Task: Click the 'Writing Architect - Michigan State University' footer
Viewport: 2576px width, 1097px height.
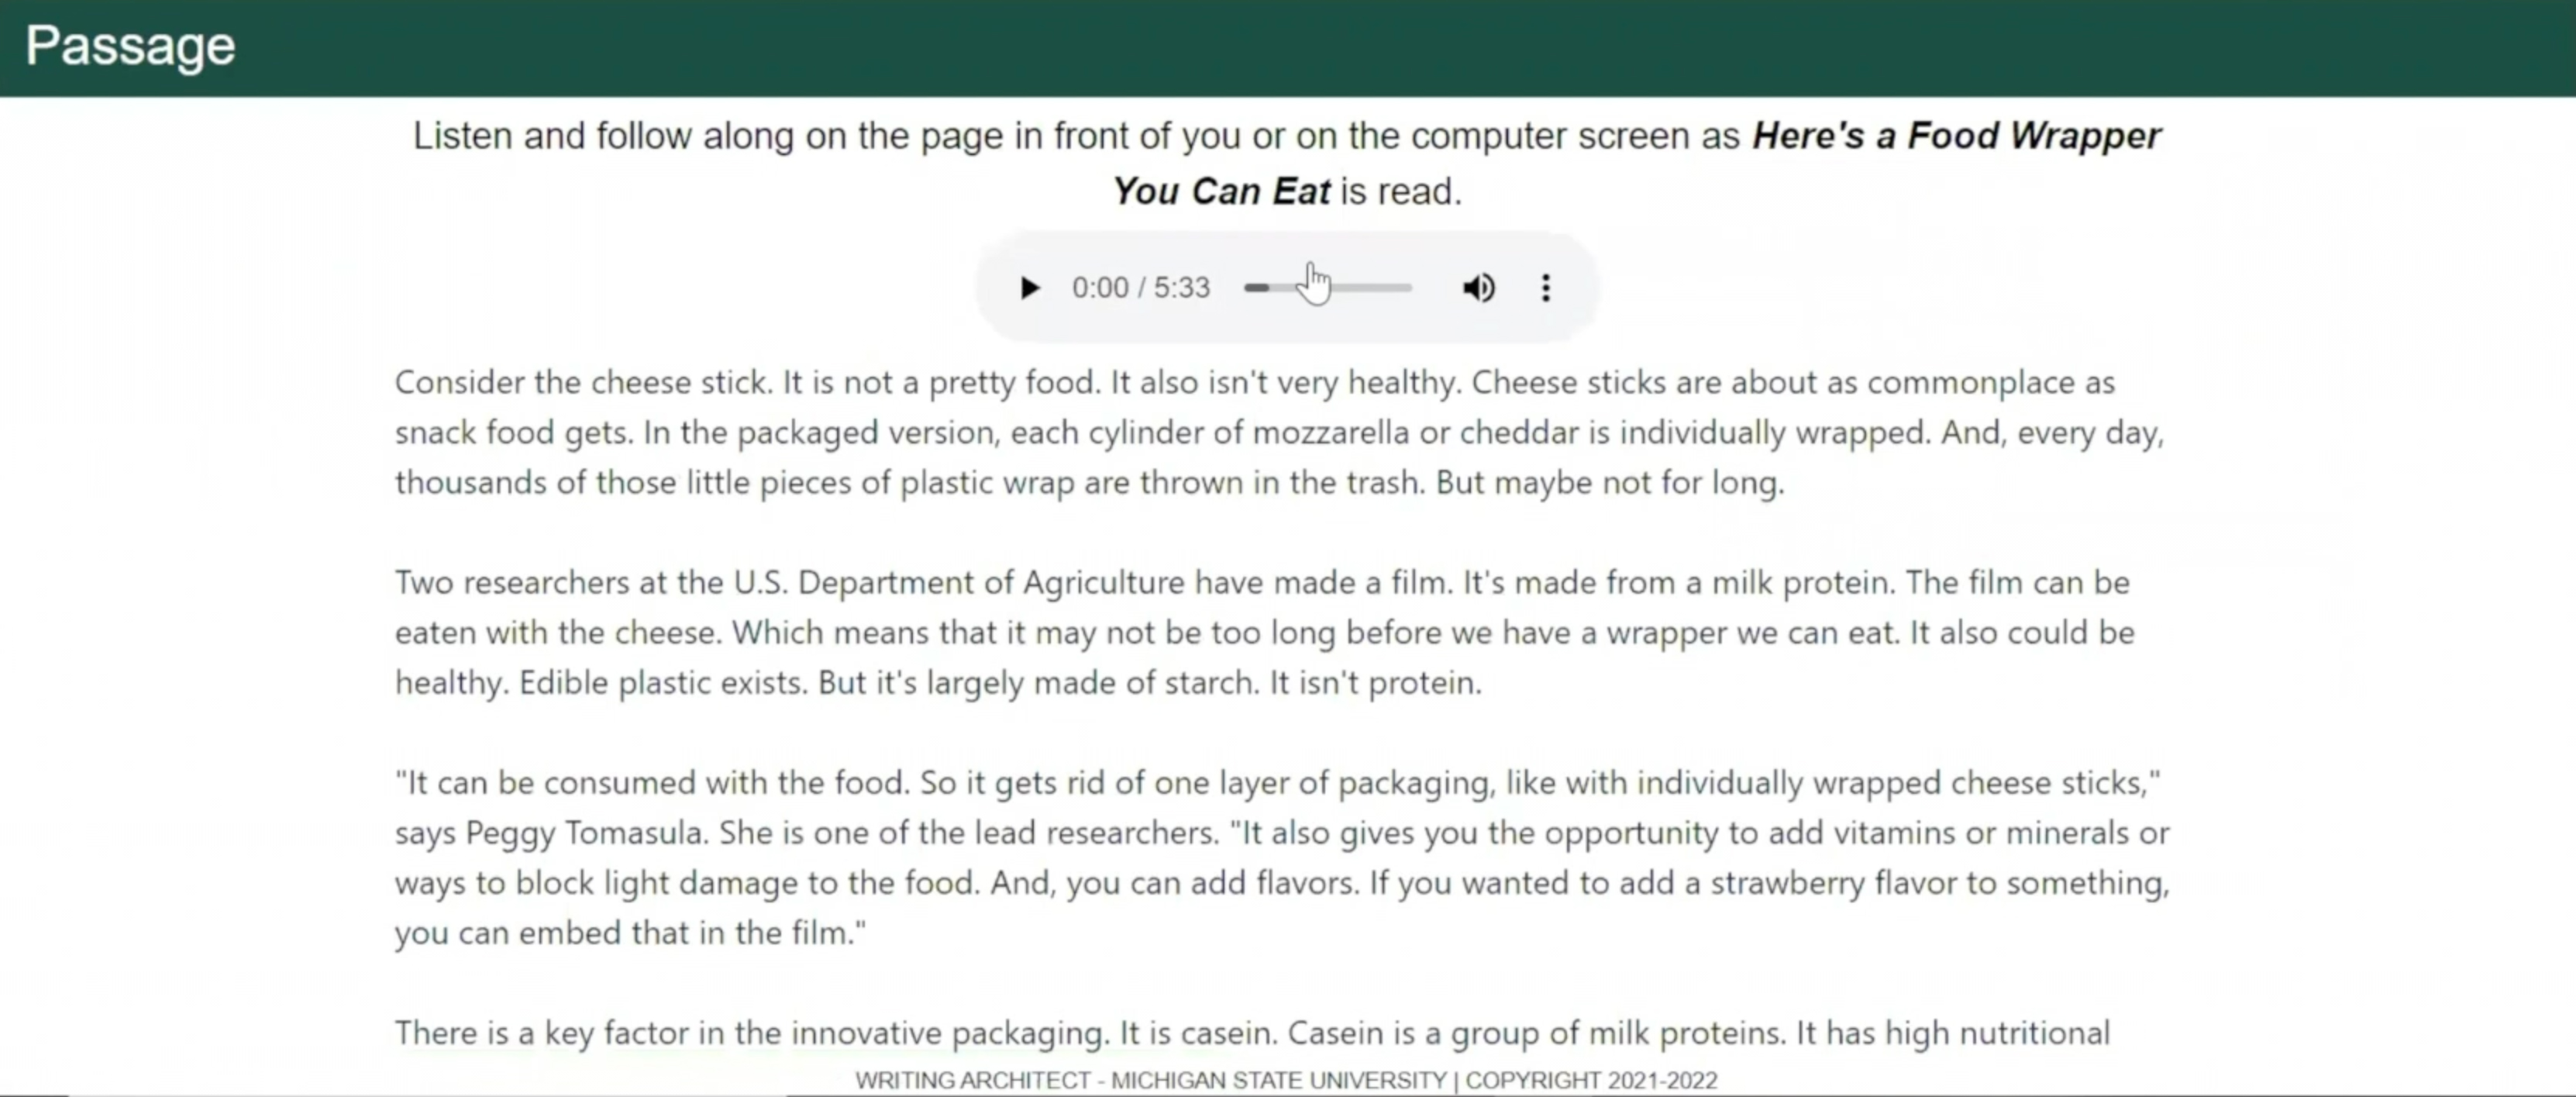Action: point(1150,1080)
